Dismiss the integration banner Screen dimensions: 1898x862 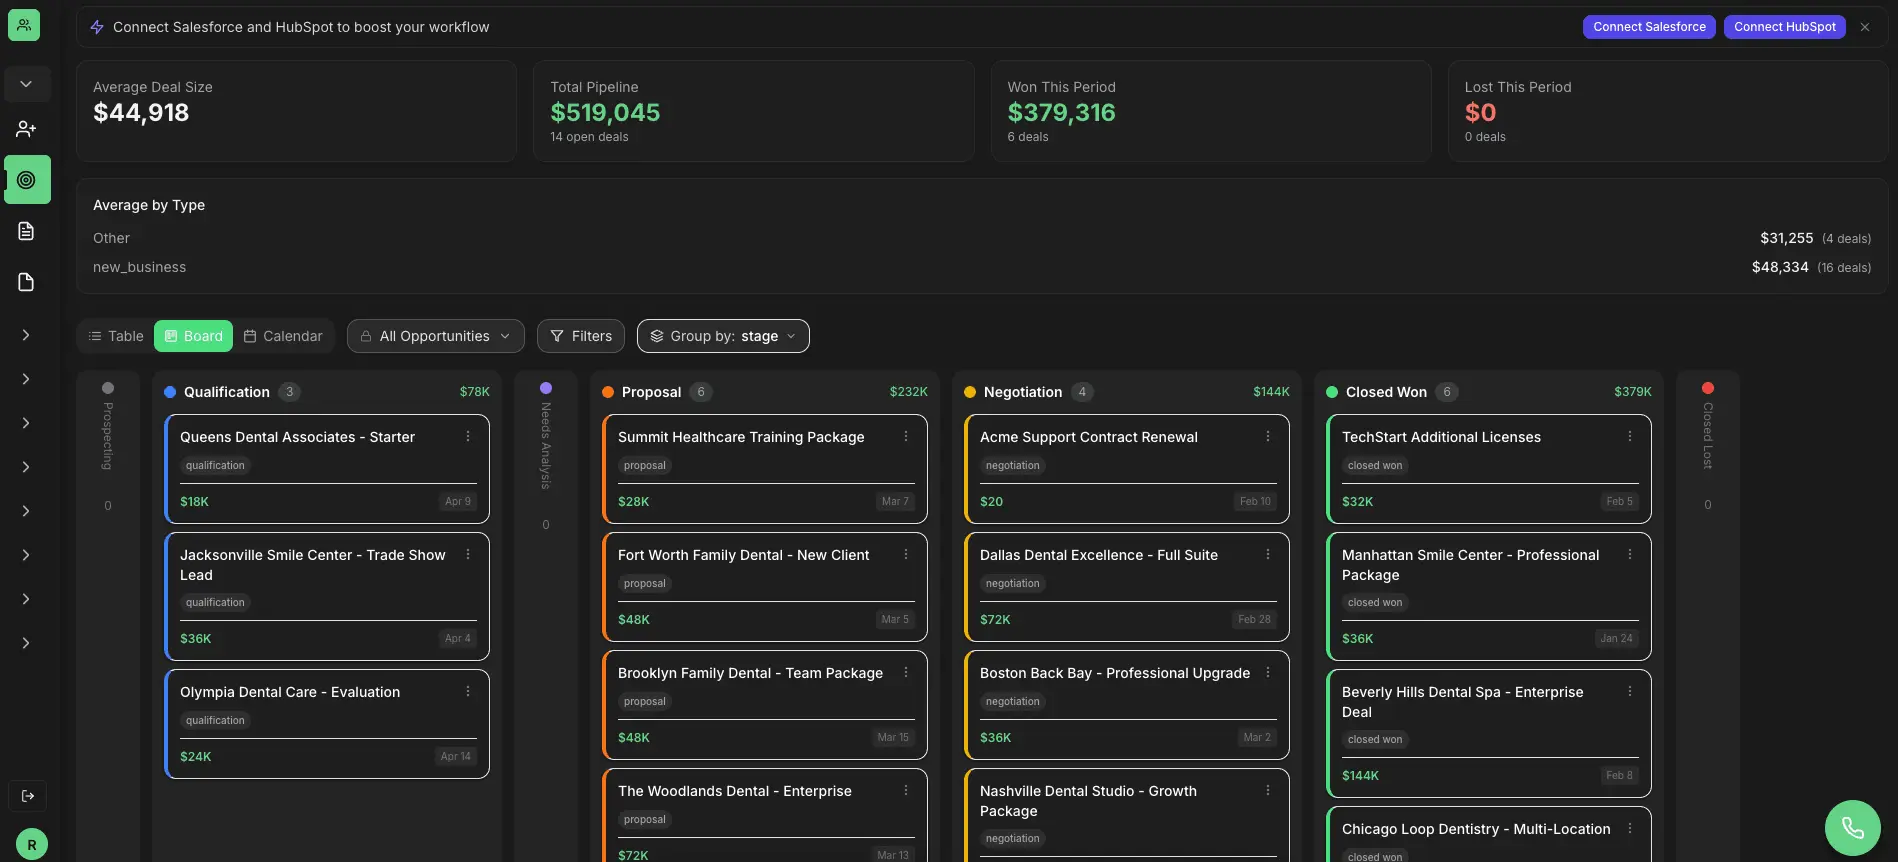1865,27
